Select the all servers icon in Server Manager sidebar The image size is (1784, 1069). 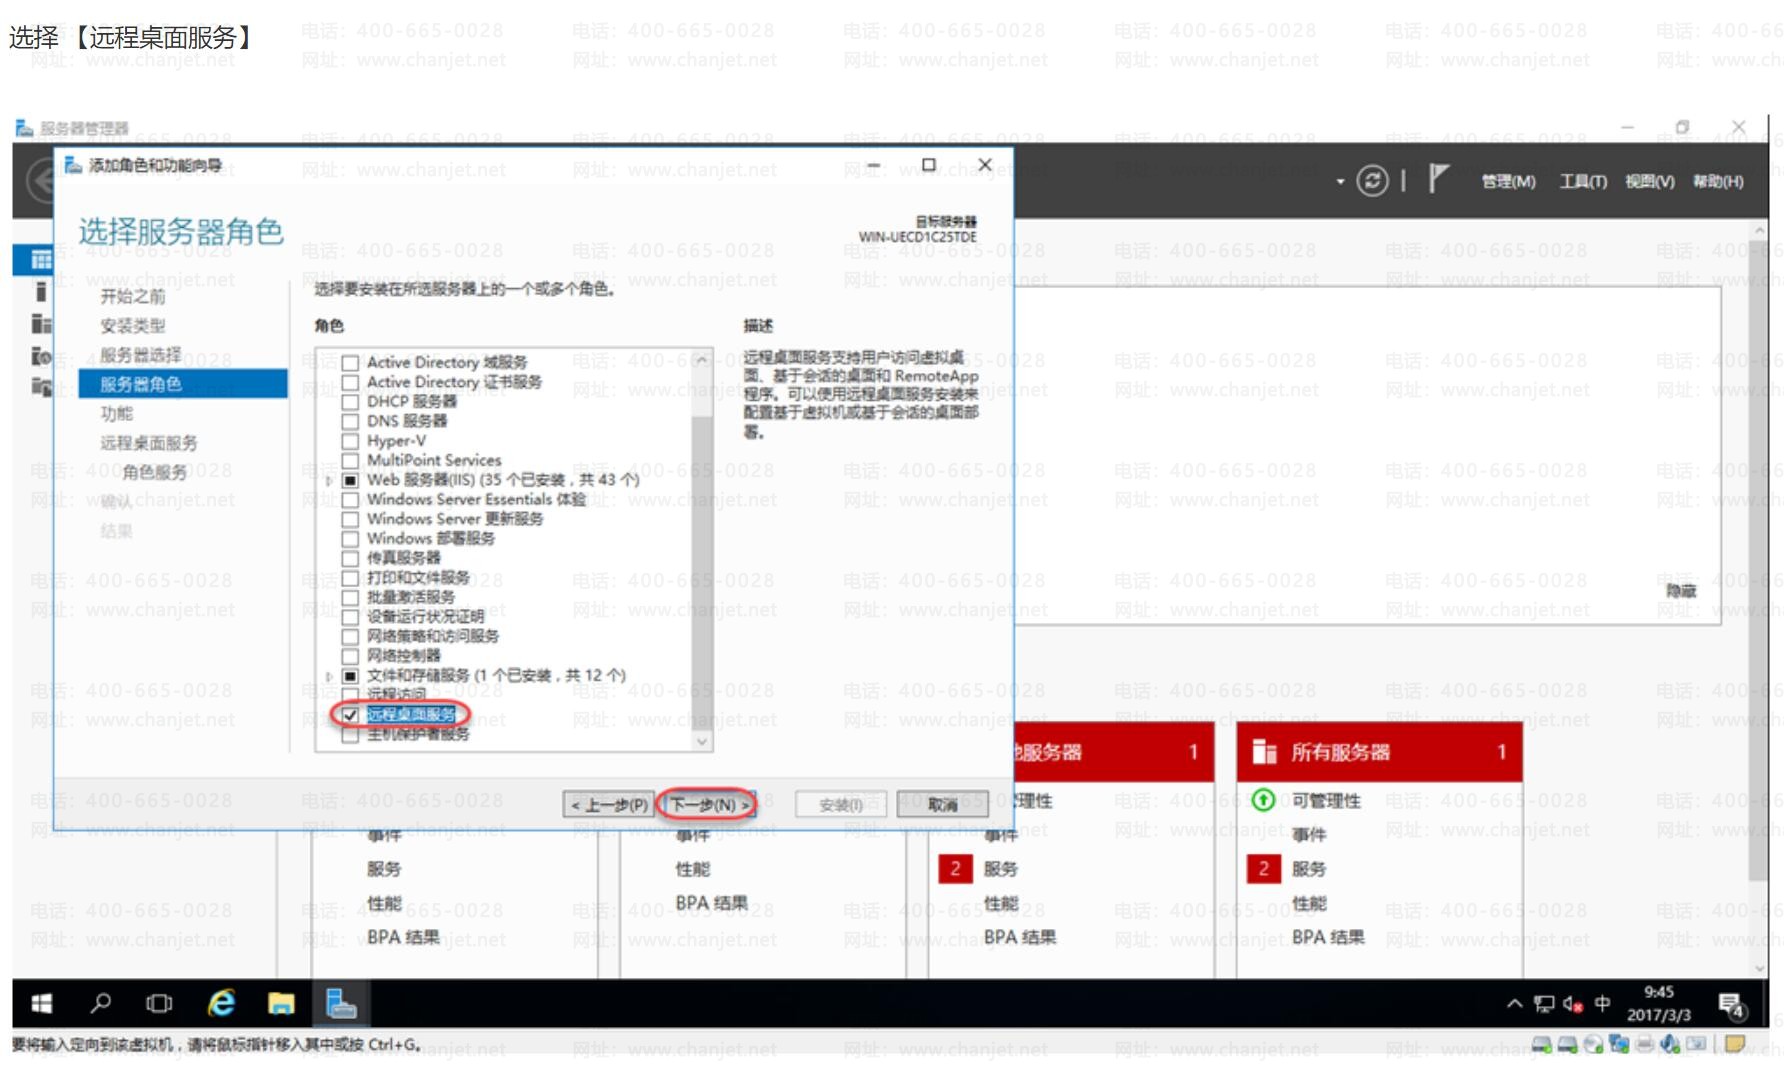[x=41, y=323]
